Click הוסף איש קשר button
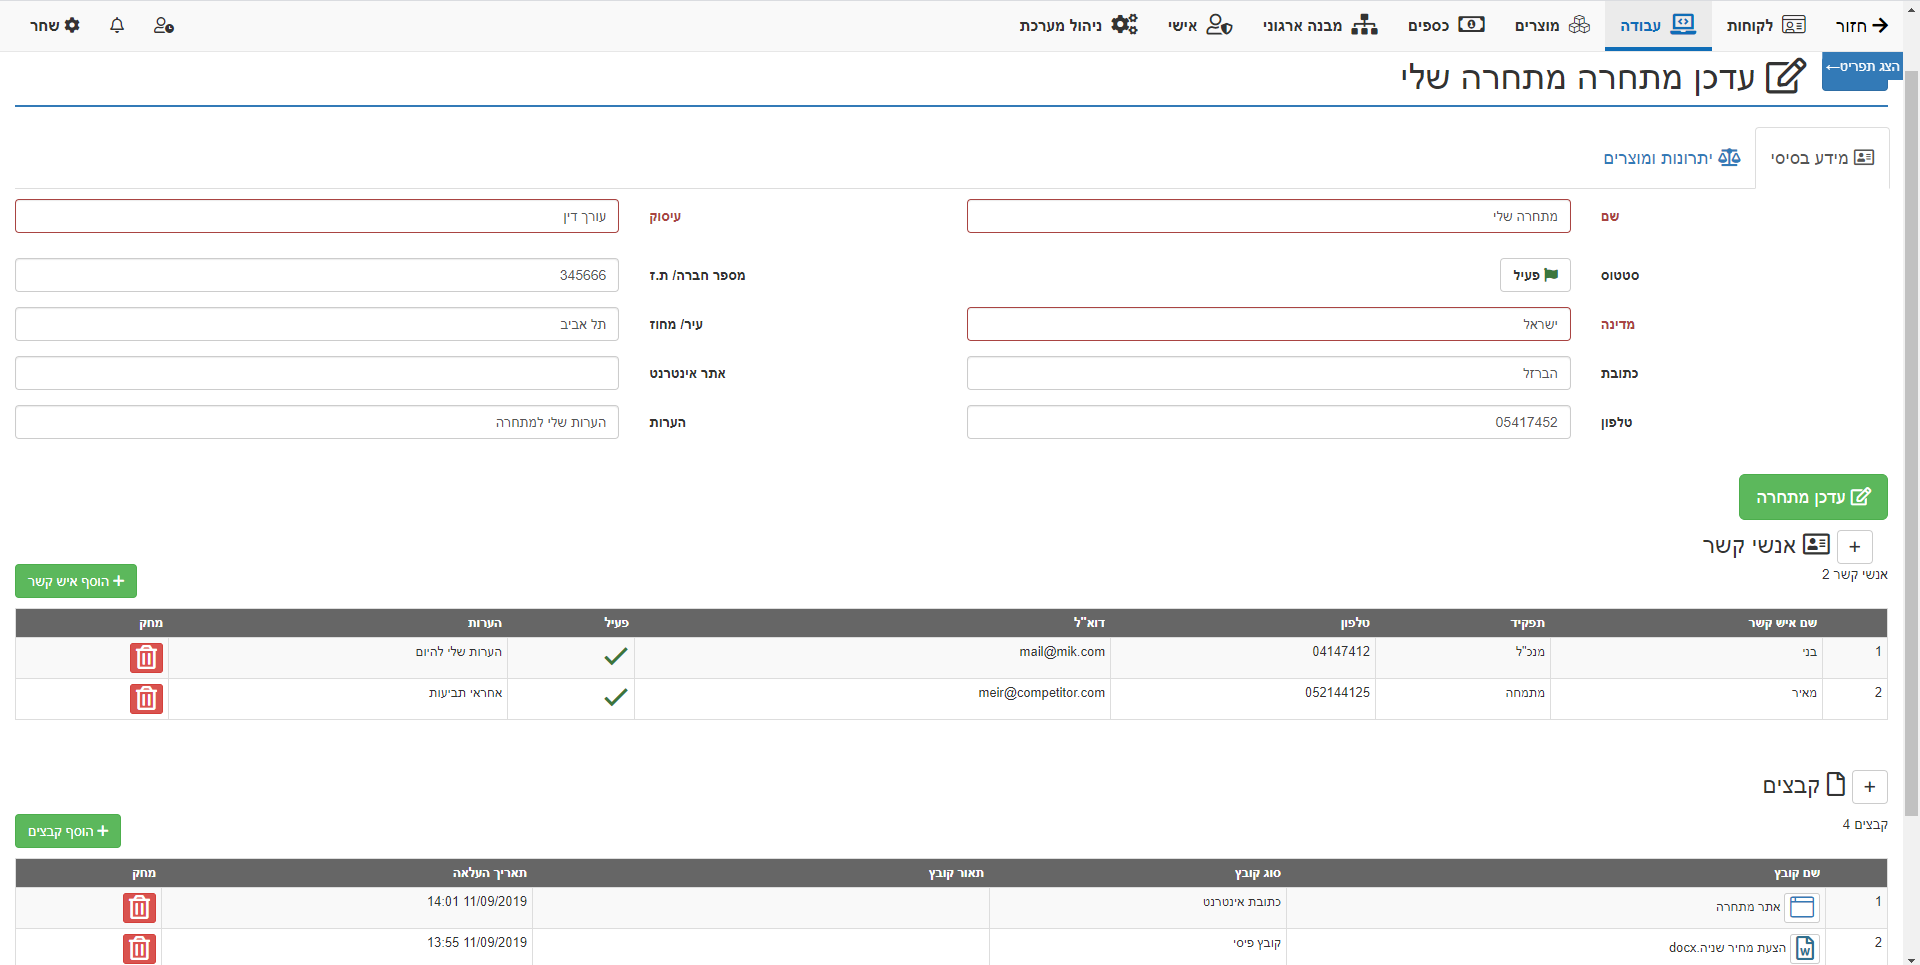The width and height of the screenshot is (1920, 965). pos(76,581)
